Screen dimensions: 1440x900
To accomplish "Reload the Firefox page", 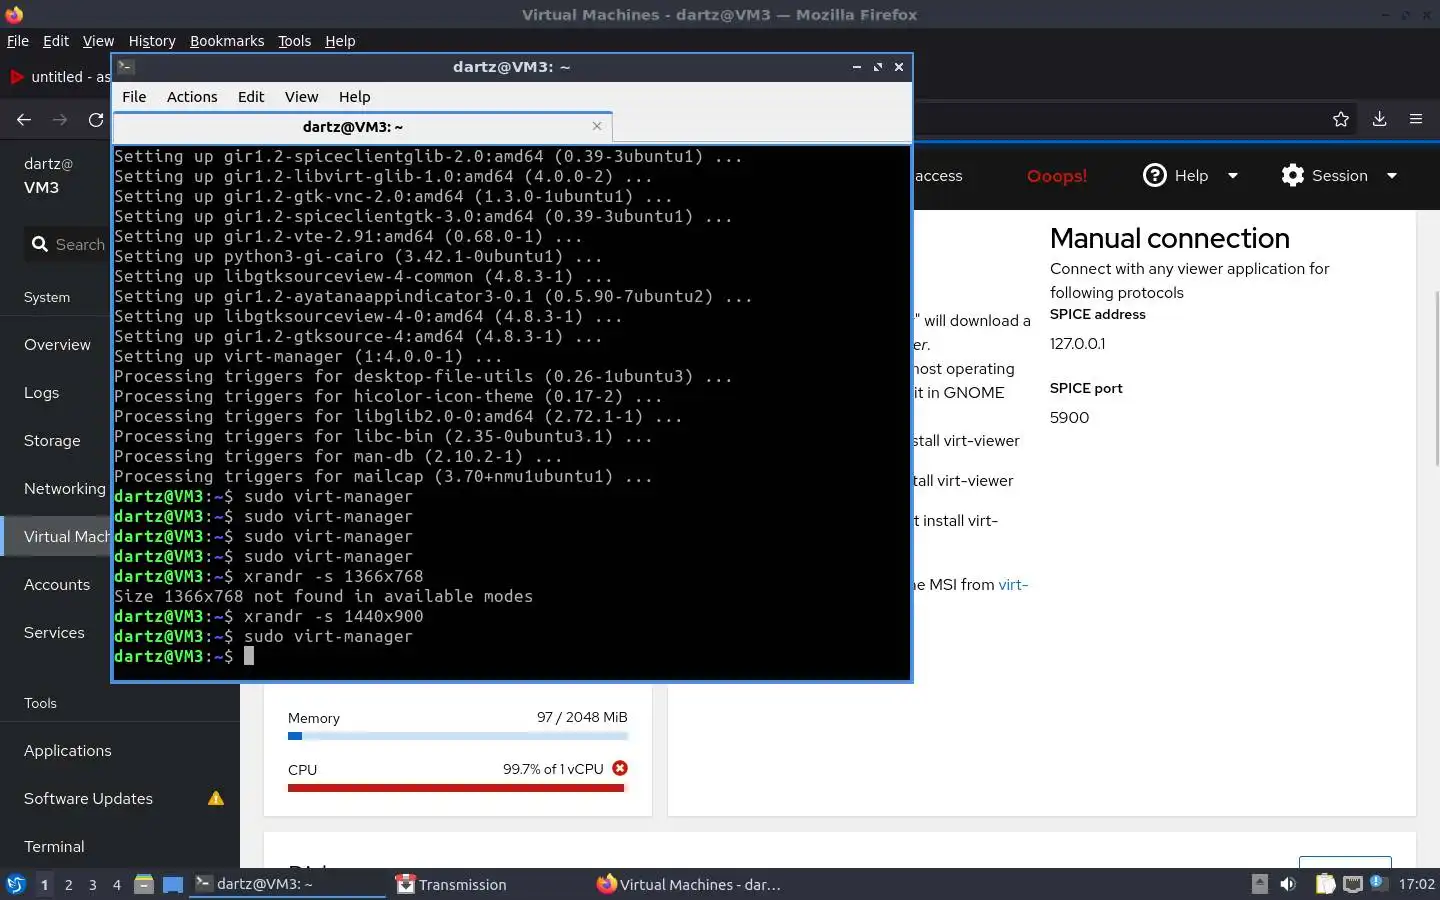I will (x=96, y=120).
